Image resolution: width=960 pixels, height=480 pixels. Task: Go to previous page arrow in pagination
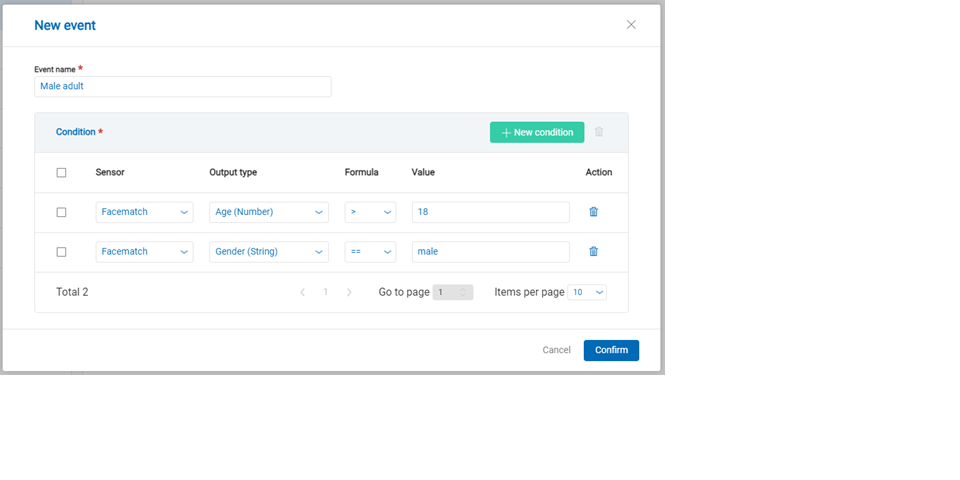click(x=303, y=292)
